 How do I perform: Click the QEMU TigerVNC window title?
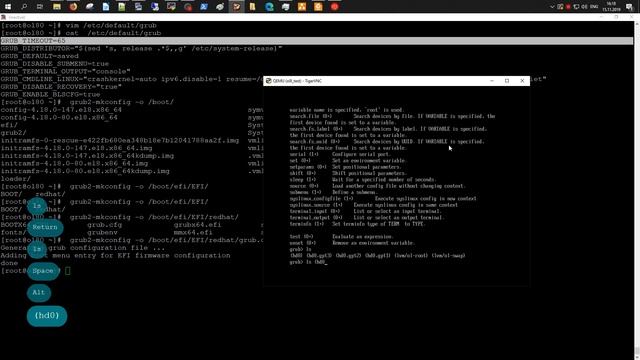click(x=297, y=81)
